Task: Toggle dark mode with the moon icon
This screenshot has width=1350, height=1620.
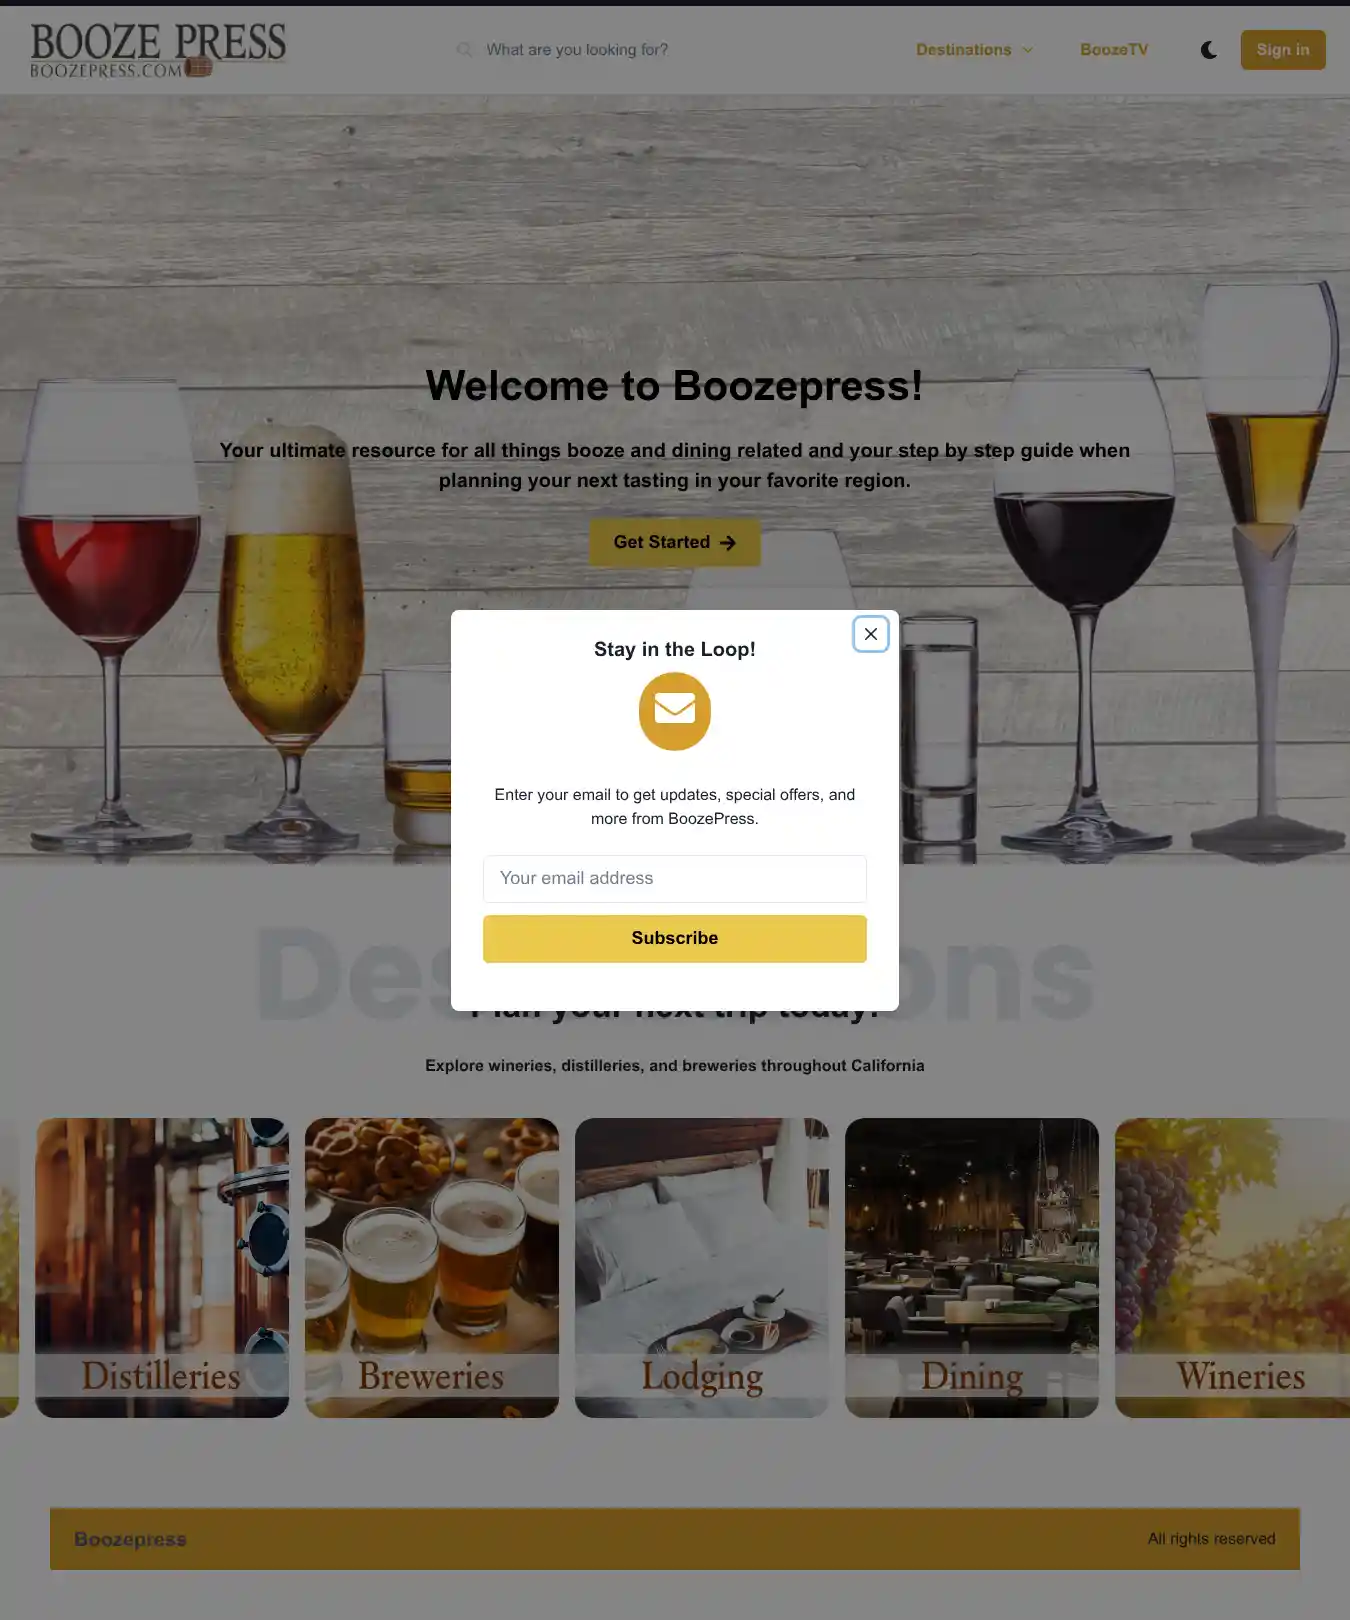Action: (x=1209, y=50)
